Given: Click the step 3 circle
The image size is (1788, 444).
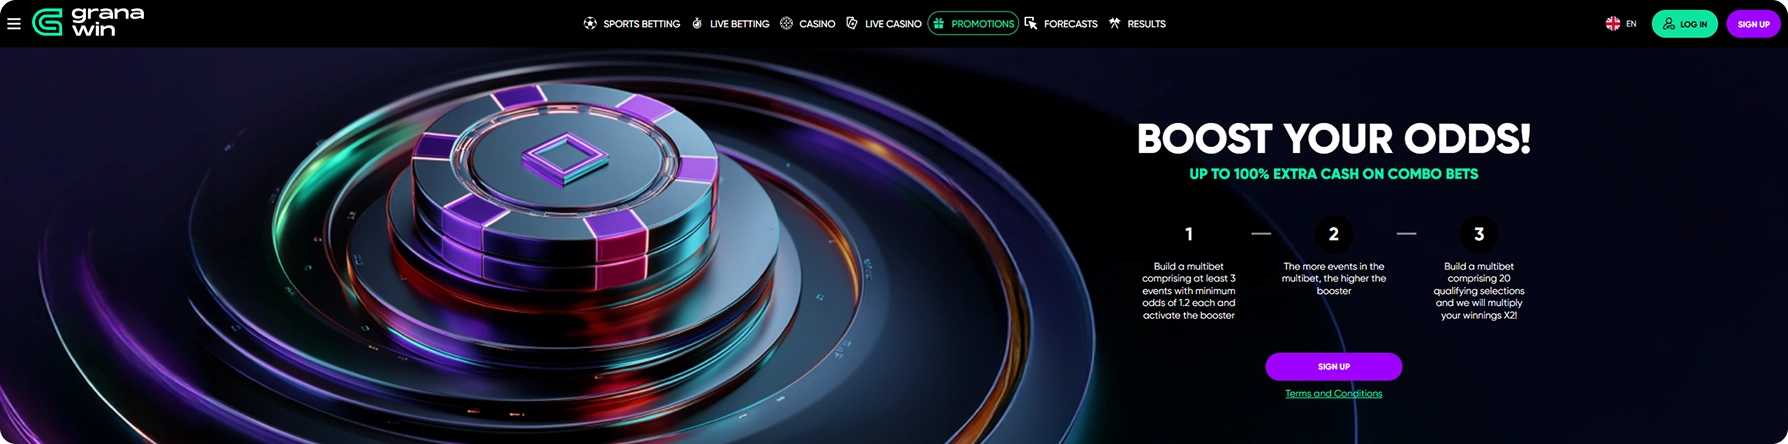Looking at the screenshot, I should coord(1478,234).
